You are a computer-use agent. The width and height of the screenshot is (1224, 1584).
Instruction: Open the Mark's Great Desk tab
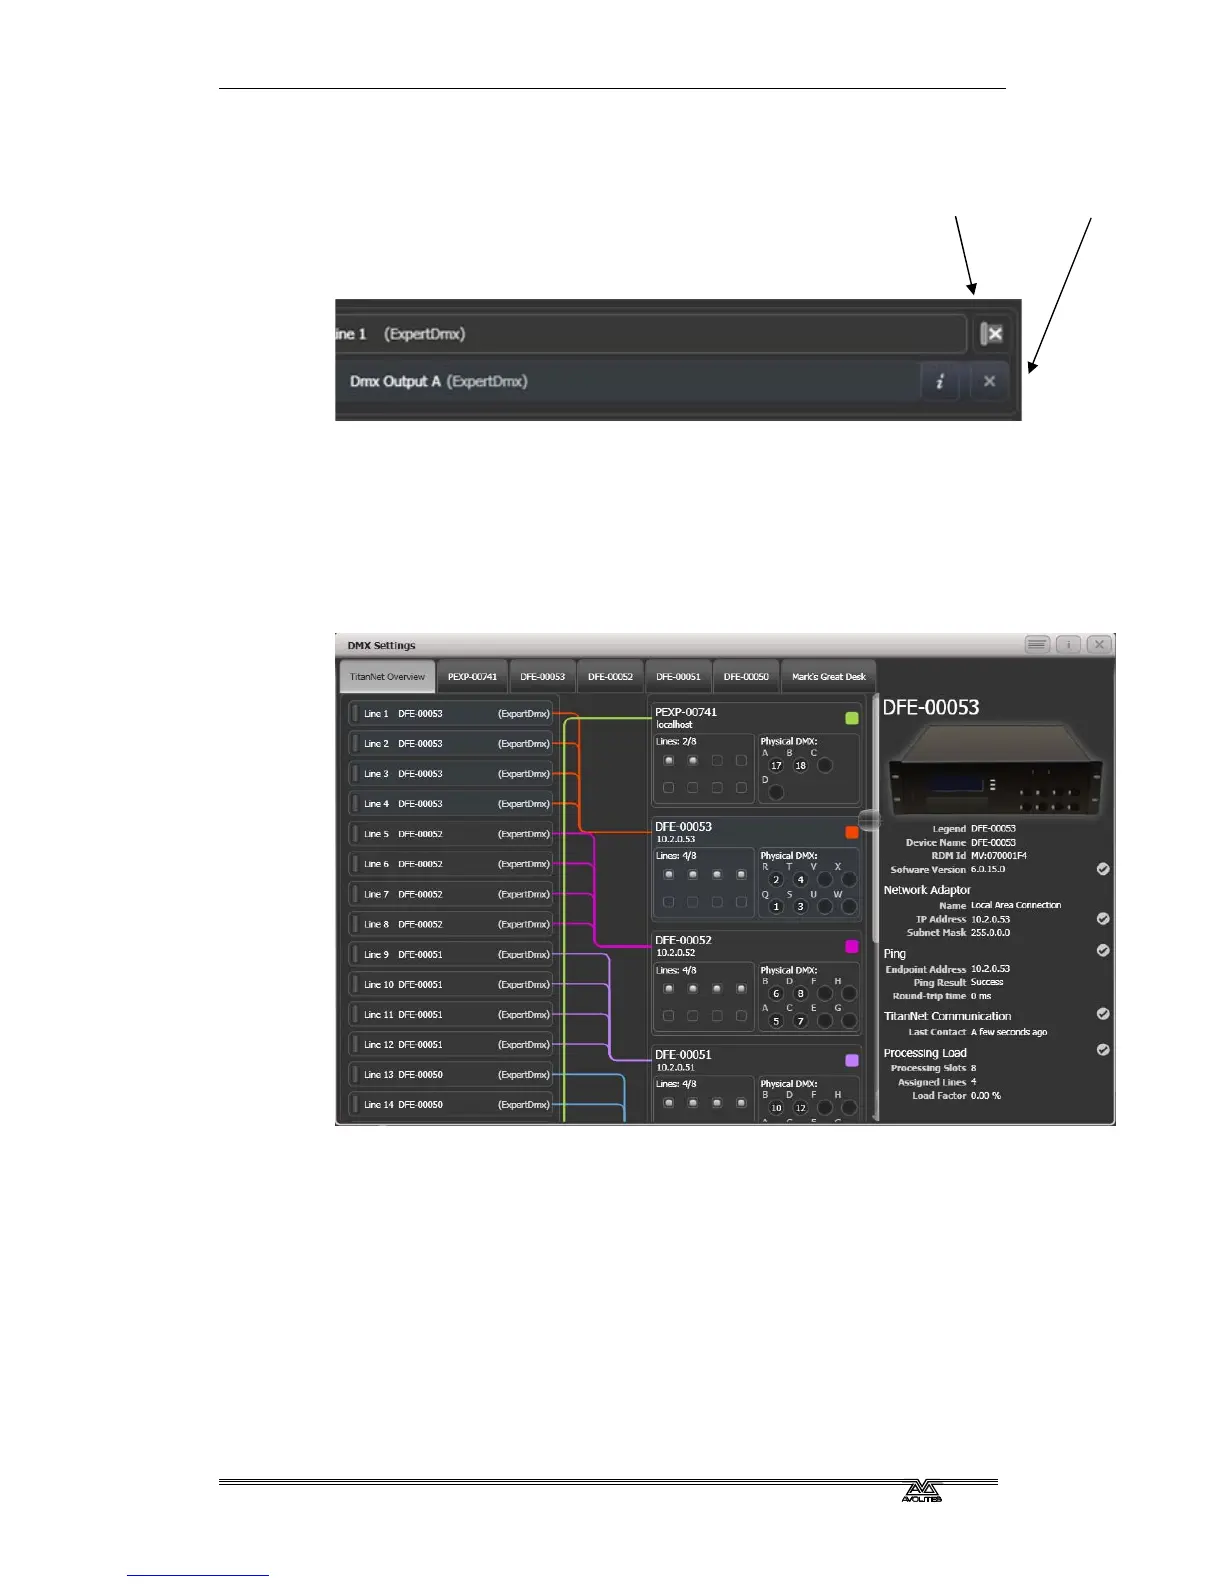click(828, 676)
